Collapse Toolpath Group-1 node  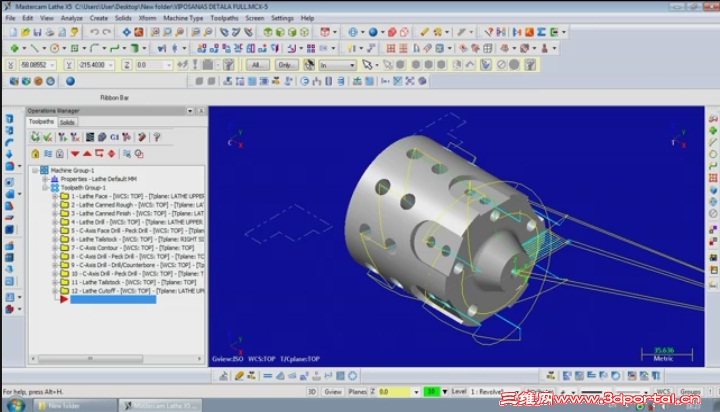[x=45, y=188]
